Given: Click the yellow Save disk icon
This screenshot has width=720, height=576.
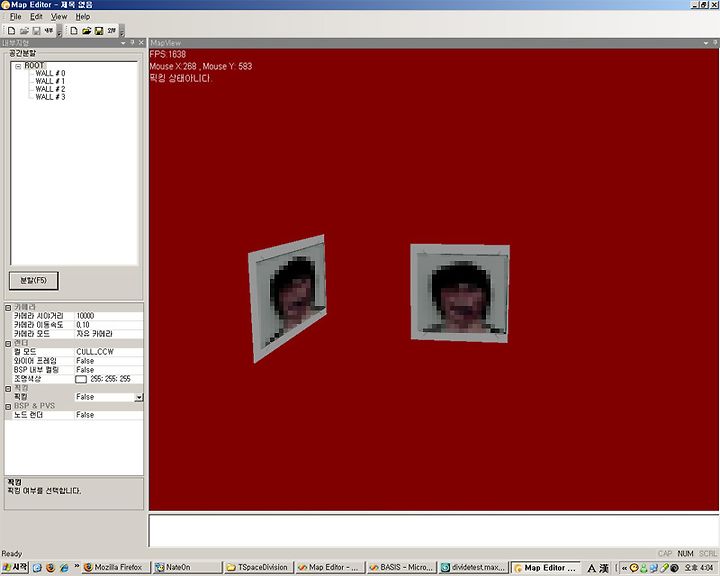Looking at the screenshot, I should tap(99, 31).
